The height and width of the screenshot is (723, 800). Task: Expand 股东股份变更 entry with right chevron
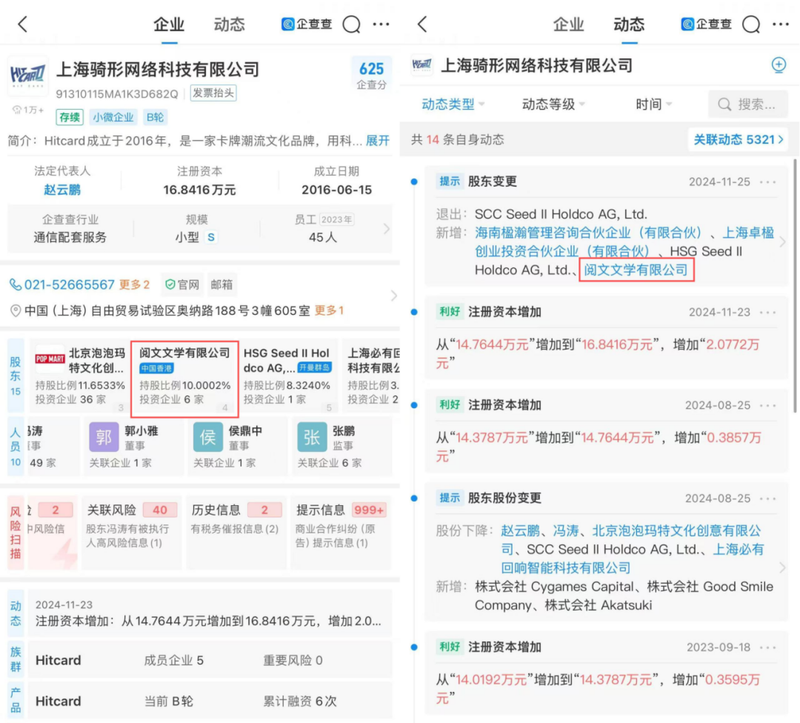click(783, 567)
